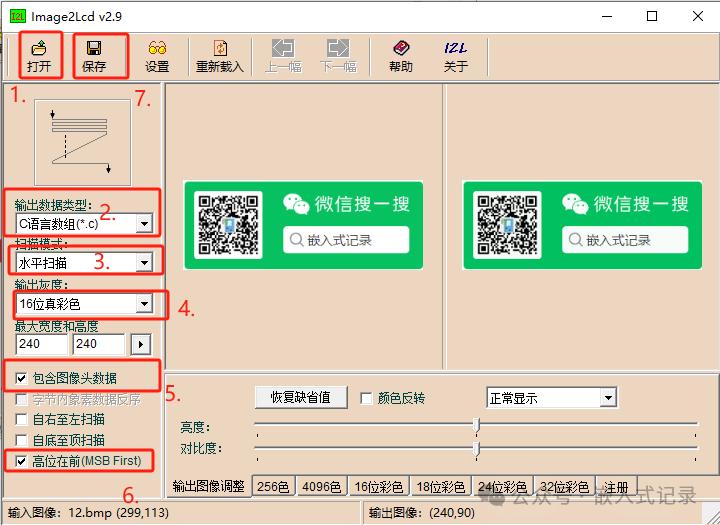
Task: Switch to 18位彩色 tab
Action: pyautogui.click(x=441, y=487)
